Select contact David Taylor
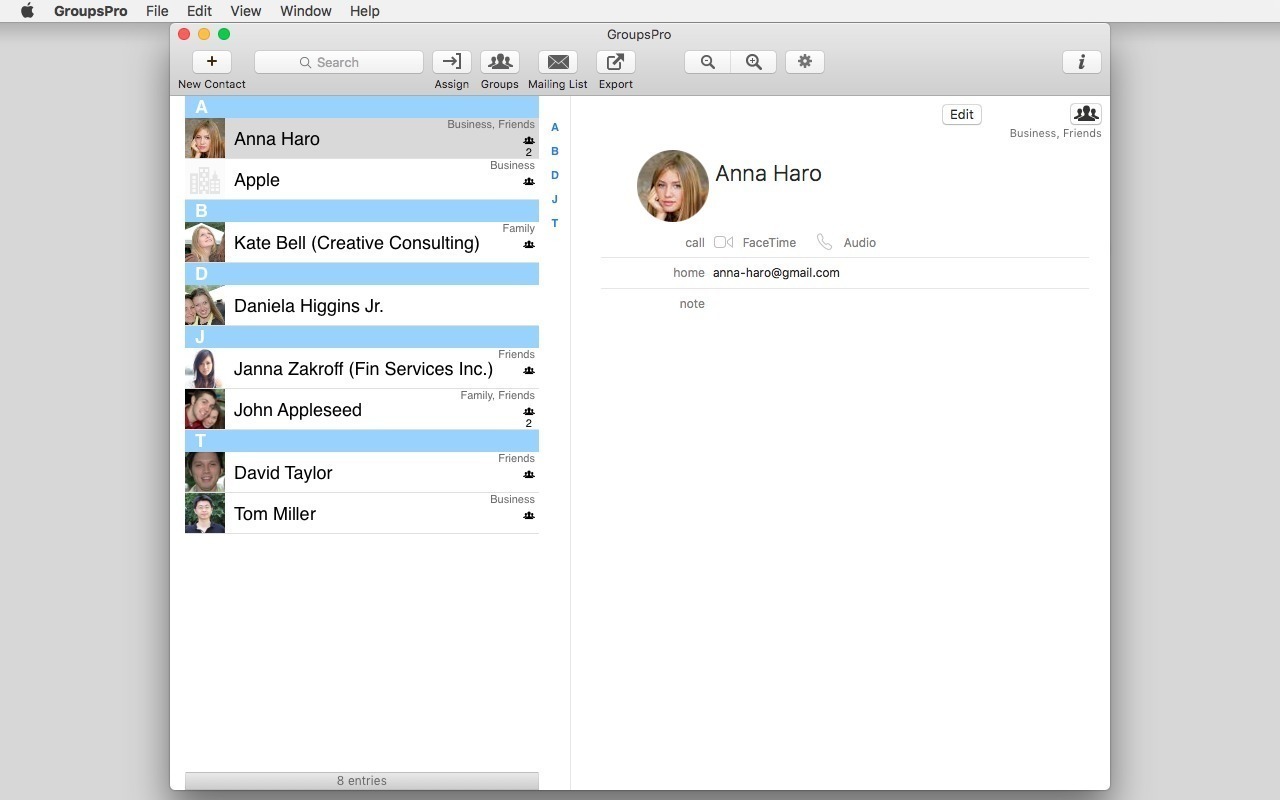 pyautogui.click(x=362, y=473)
